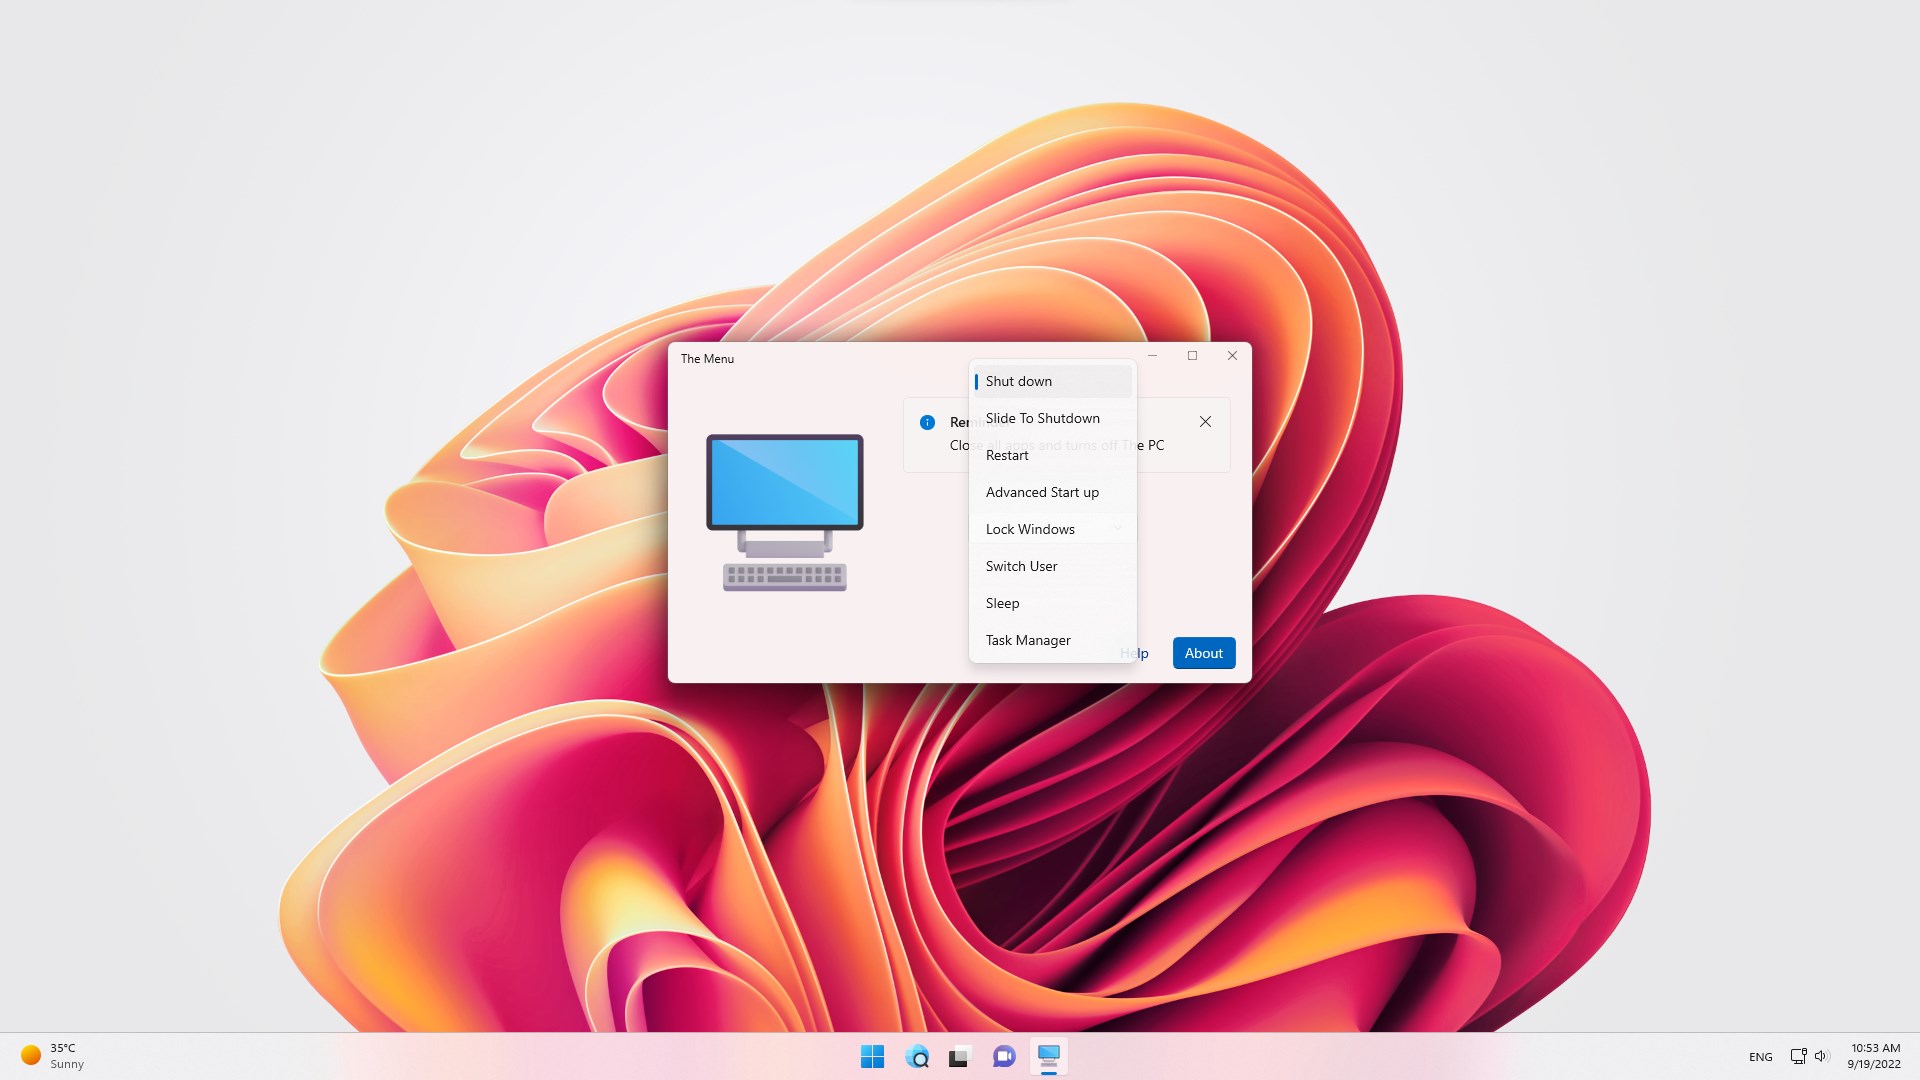Choose Lock Windows entry
Viewport: 1920px width, 1080px height.
[x=1053, y=529]
